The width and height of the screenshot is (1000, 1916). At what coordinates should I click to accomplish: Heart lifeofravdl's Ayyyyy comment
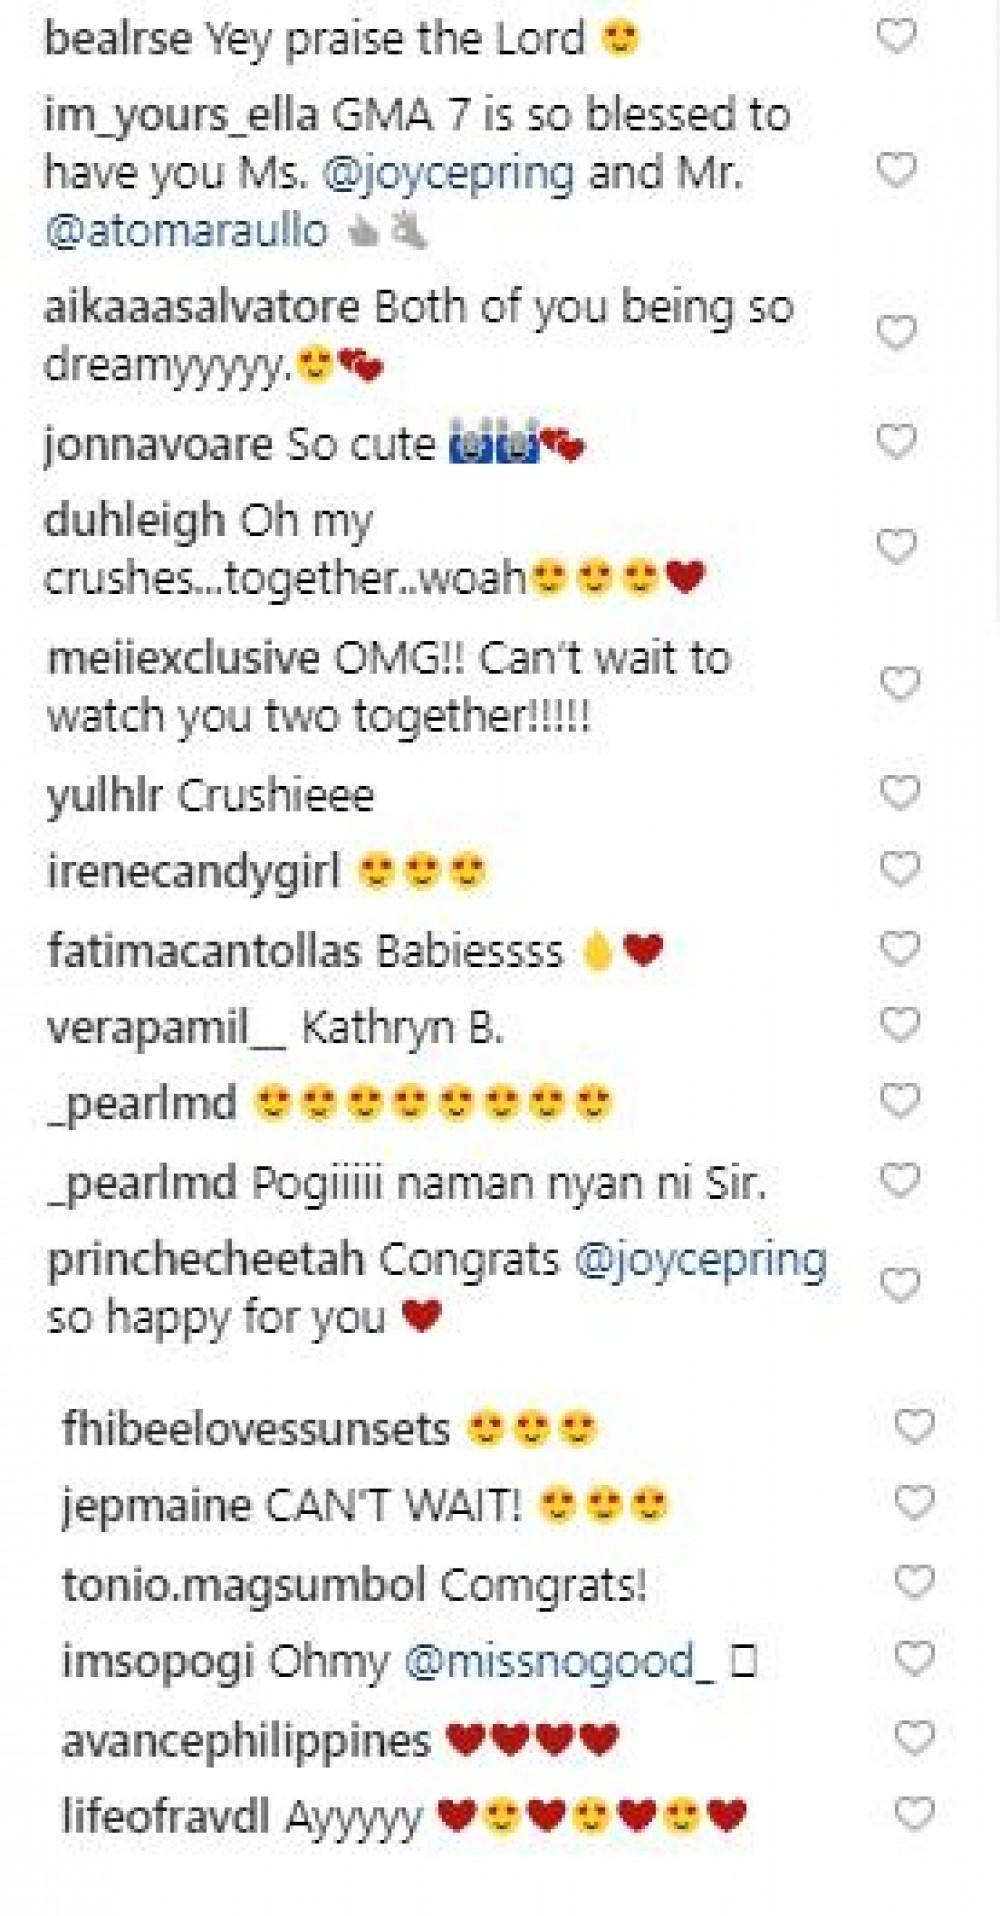(913, 1813)
